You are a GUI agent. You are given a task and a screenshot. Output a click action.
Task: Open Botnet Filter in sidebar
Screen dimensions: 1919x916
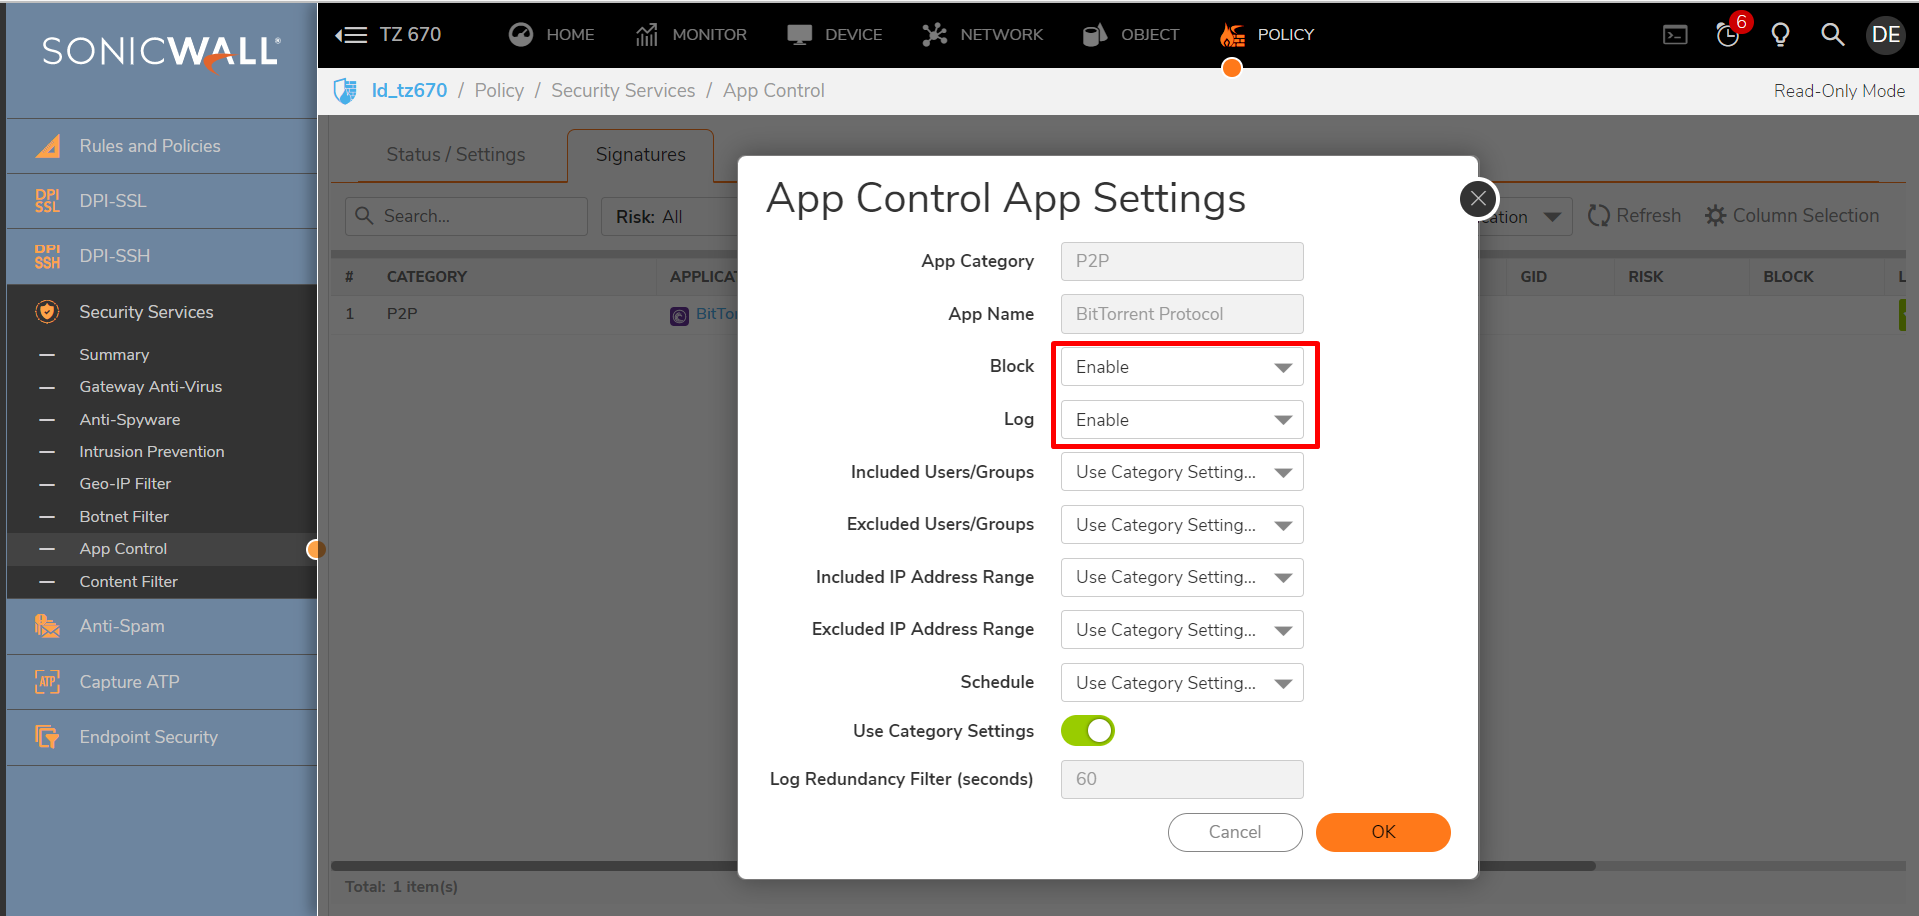[x=124, y=517]
